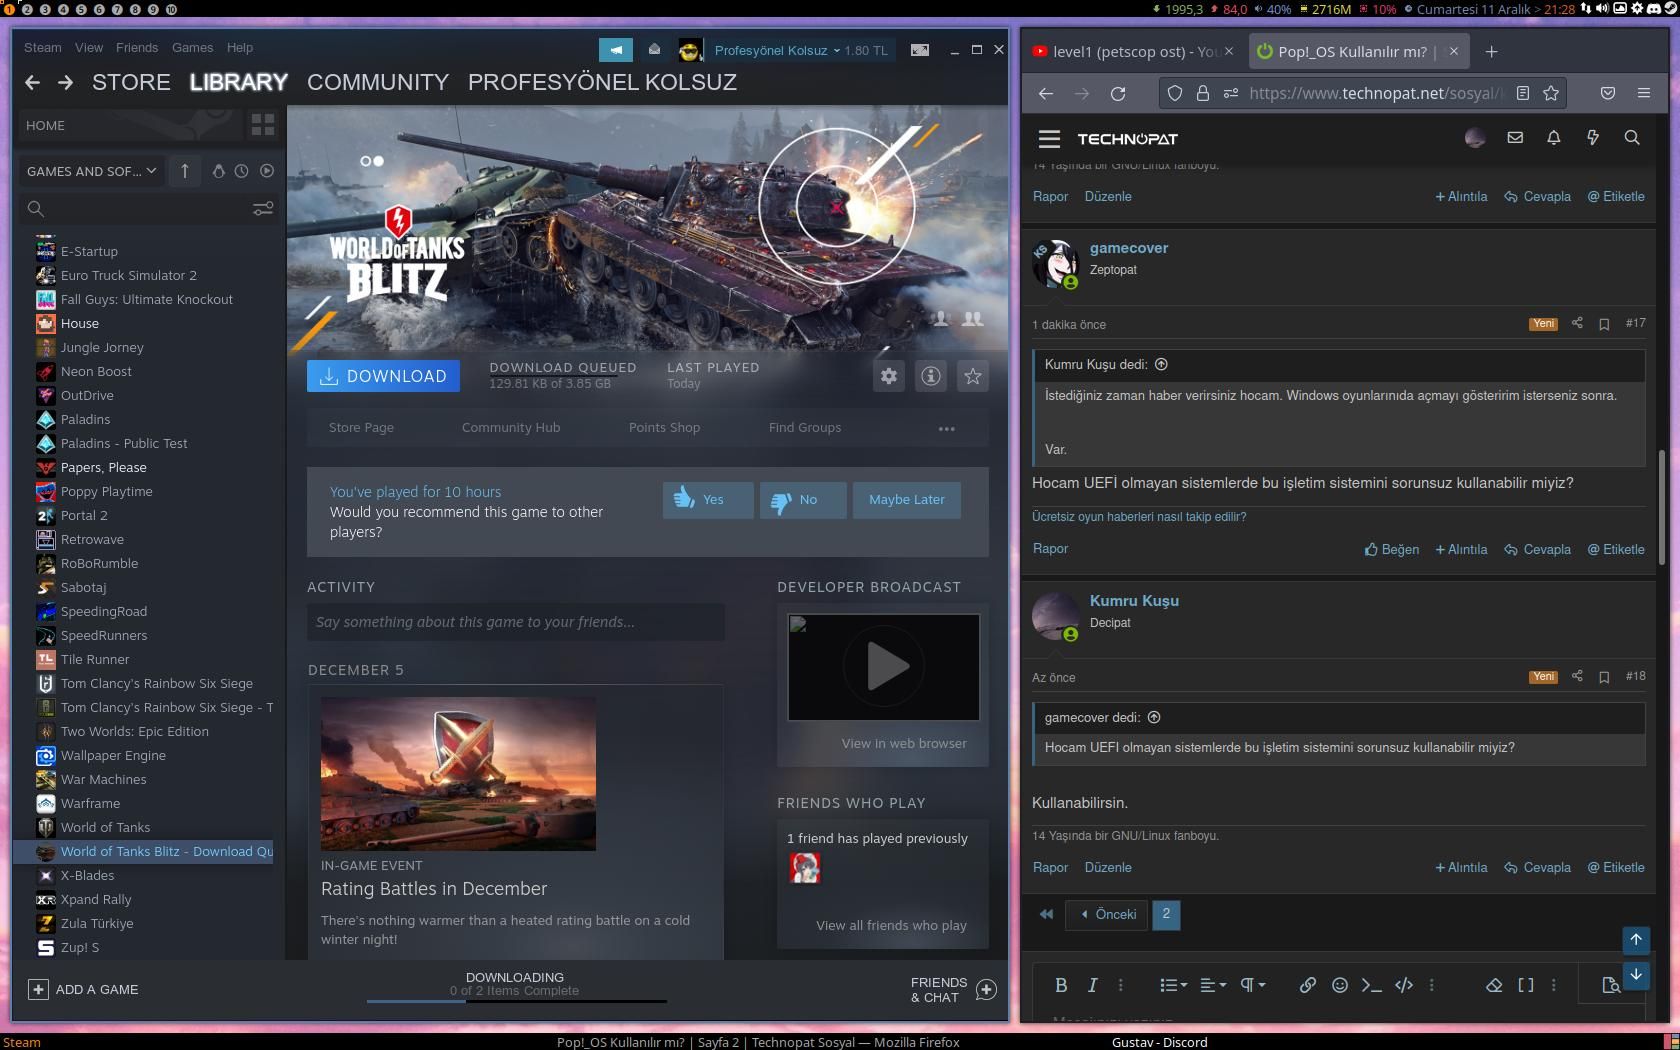The width and height of the screenshot is (1680, 1050).
Task: Click Maybe Later on recommendation prompt
Action: point(907,500)
